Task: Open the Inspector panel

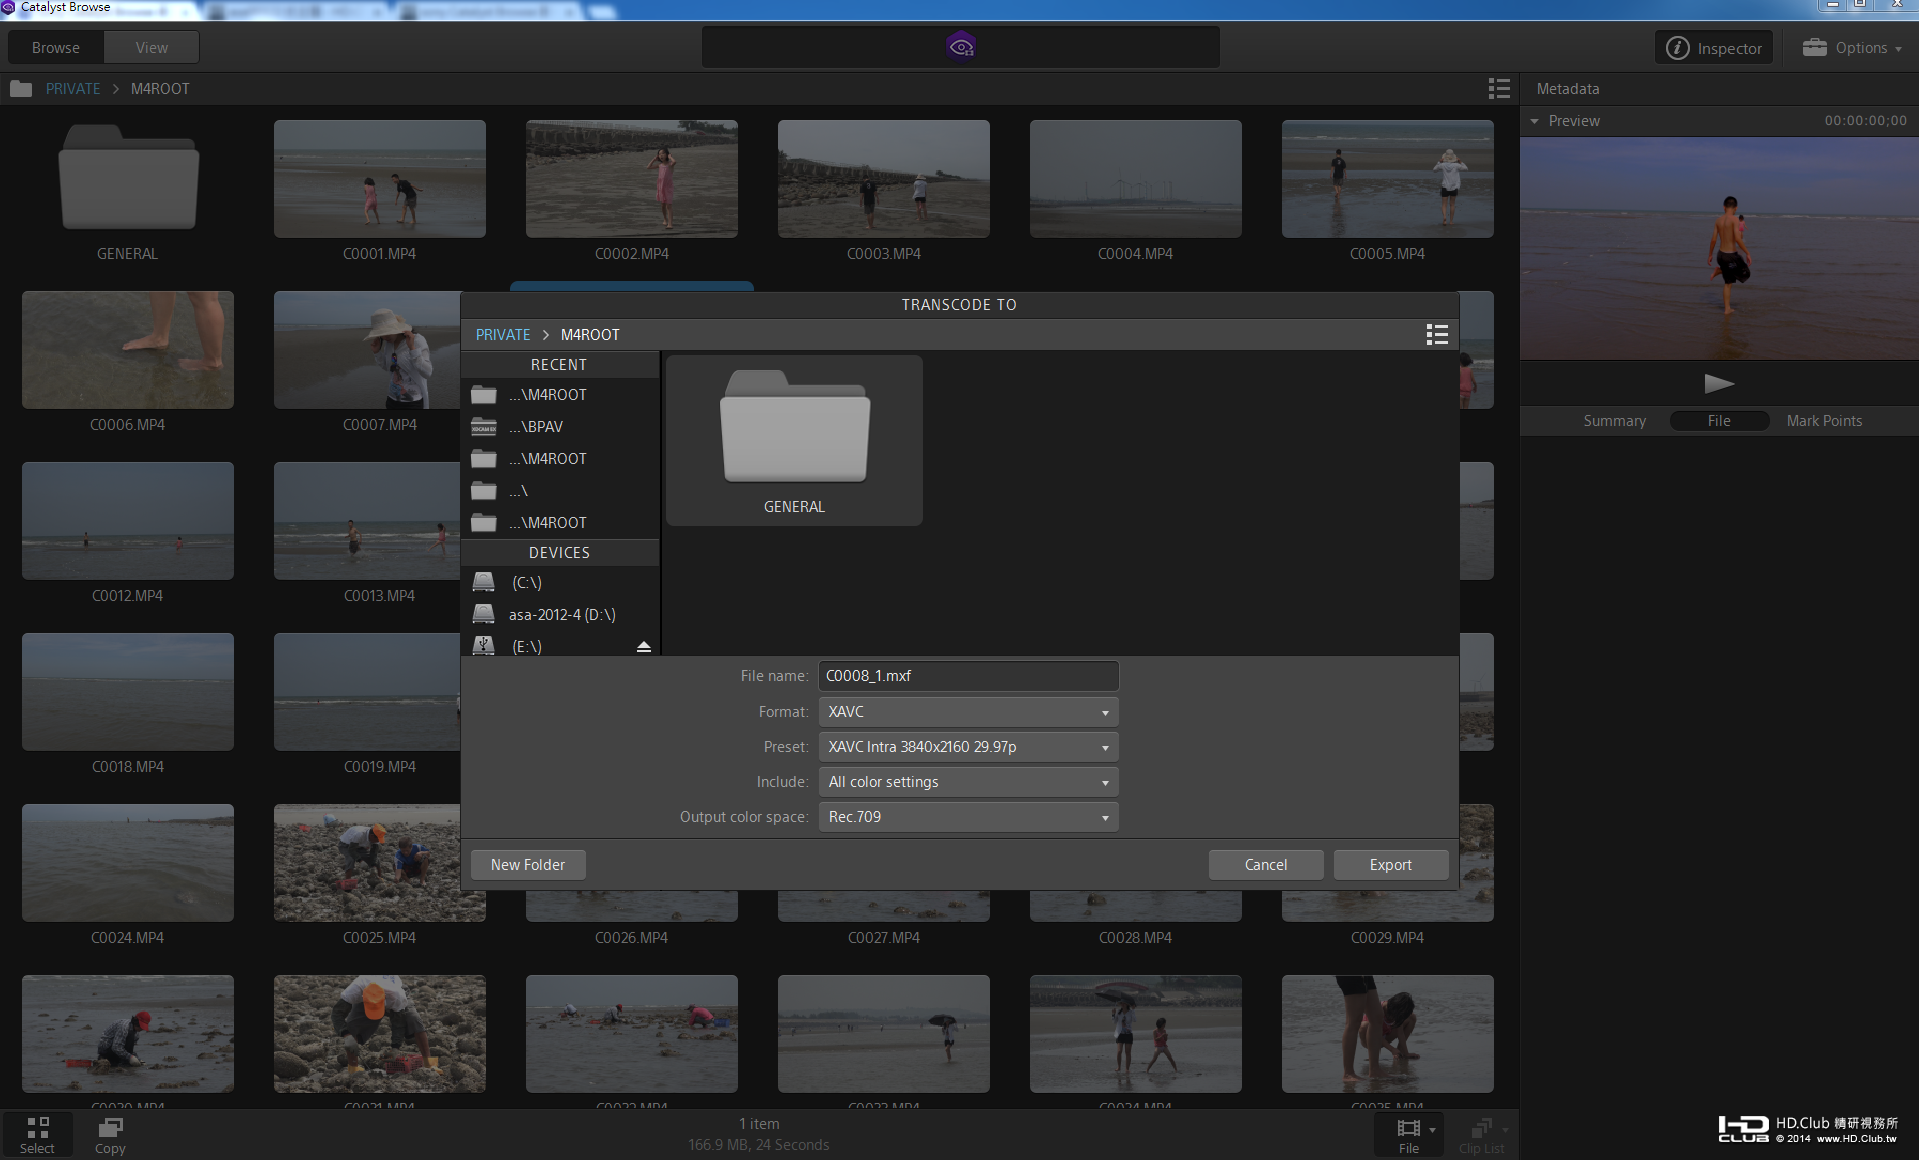Action: [x=1714, y=48]
